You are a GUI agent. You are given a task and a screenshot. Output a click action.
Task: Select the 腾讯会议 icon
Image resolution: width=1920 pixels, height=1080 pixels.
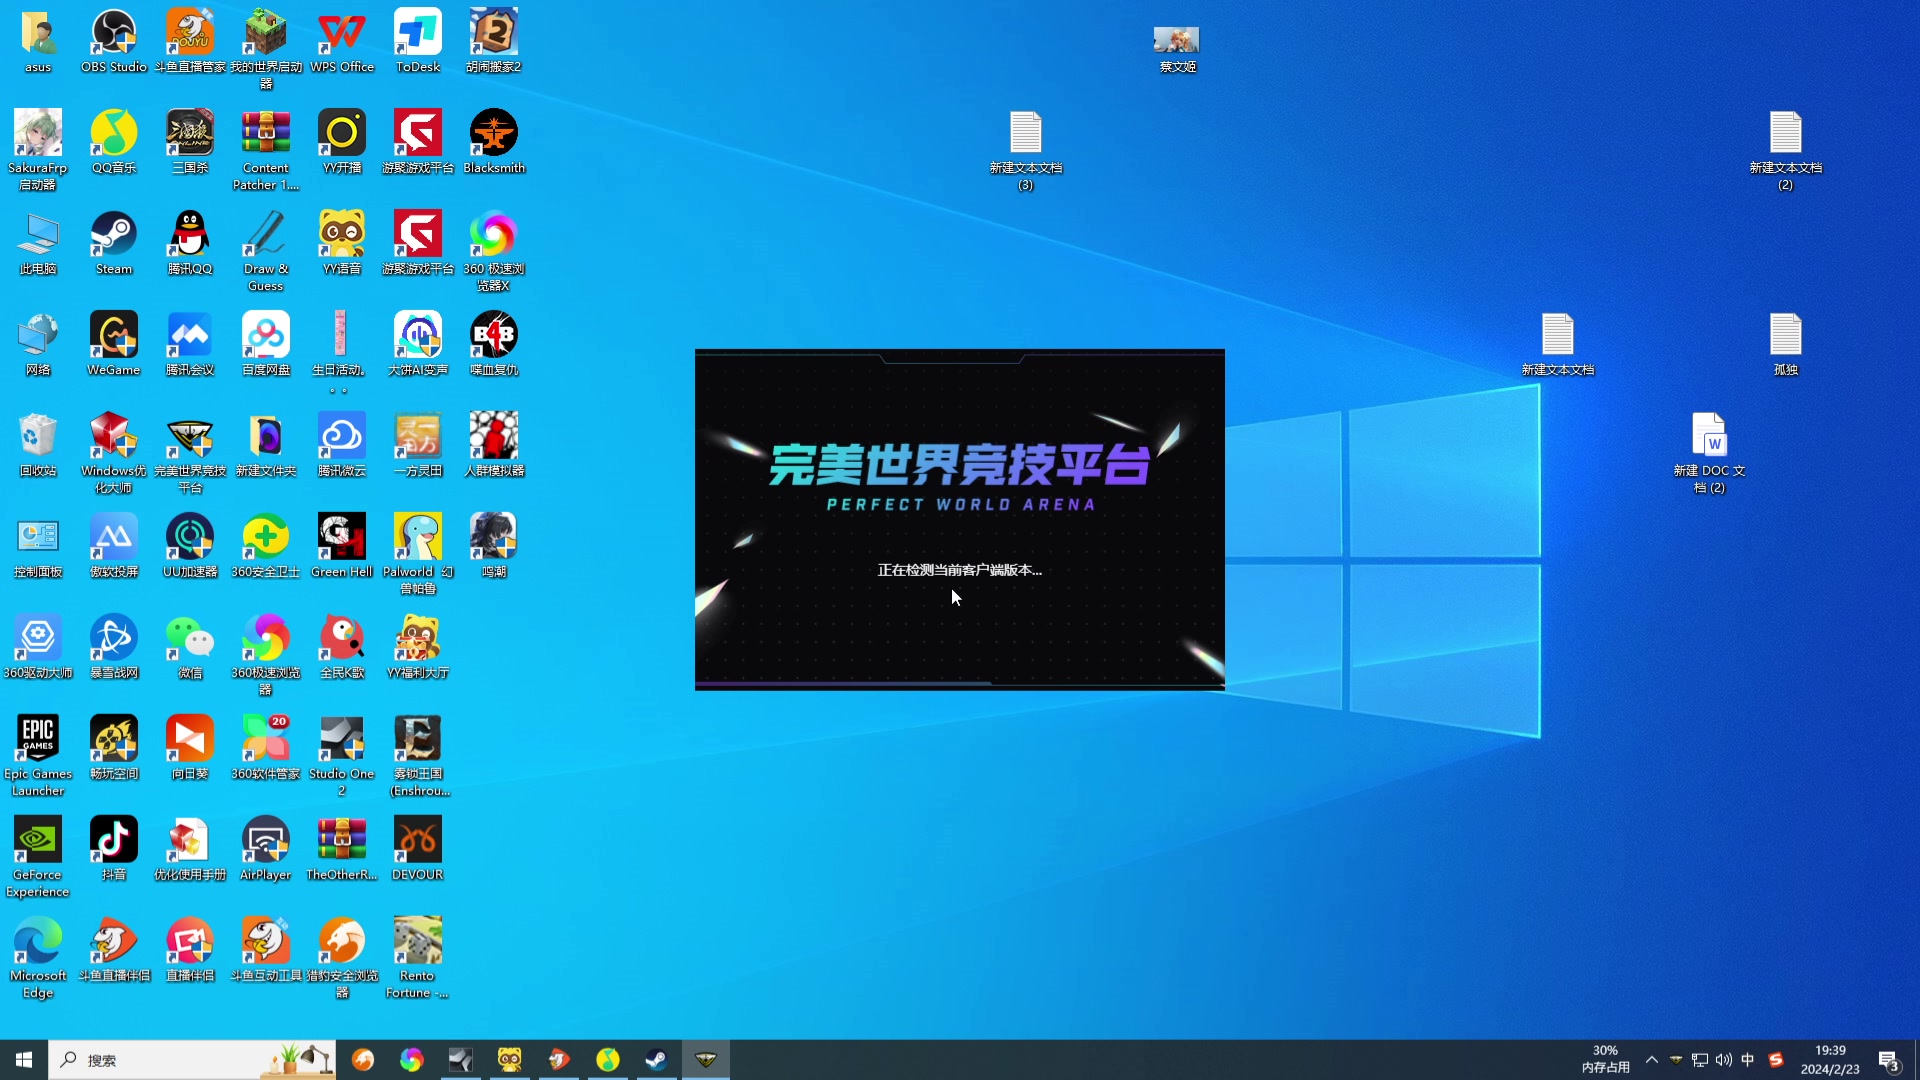point(190,344)
